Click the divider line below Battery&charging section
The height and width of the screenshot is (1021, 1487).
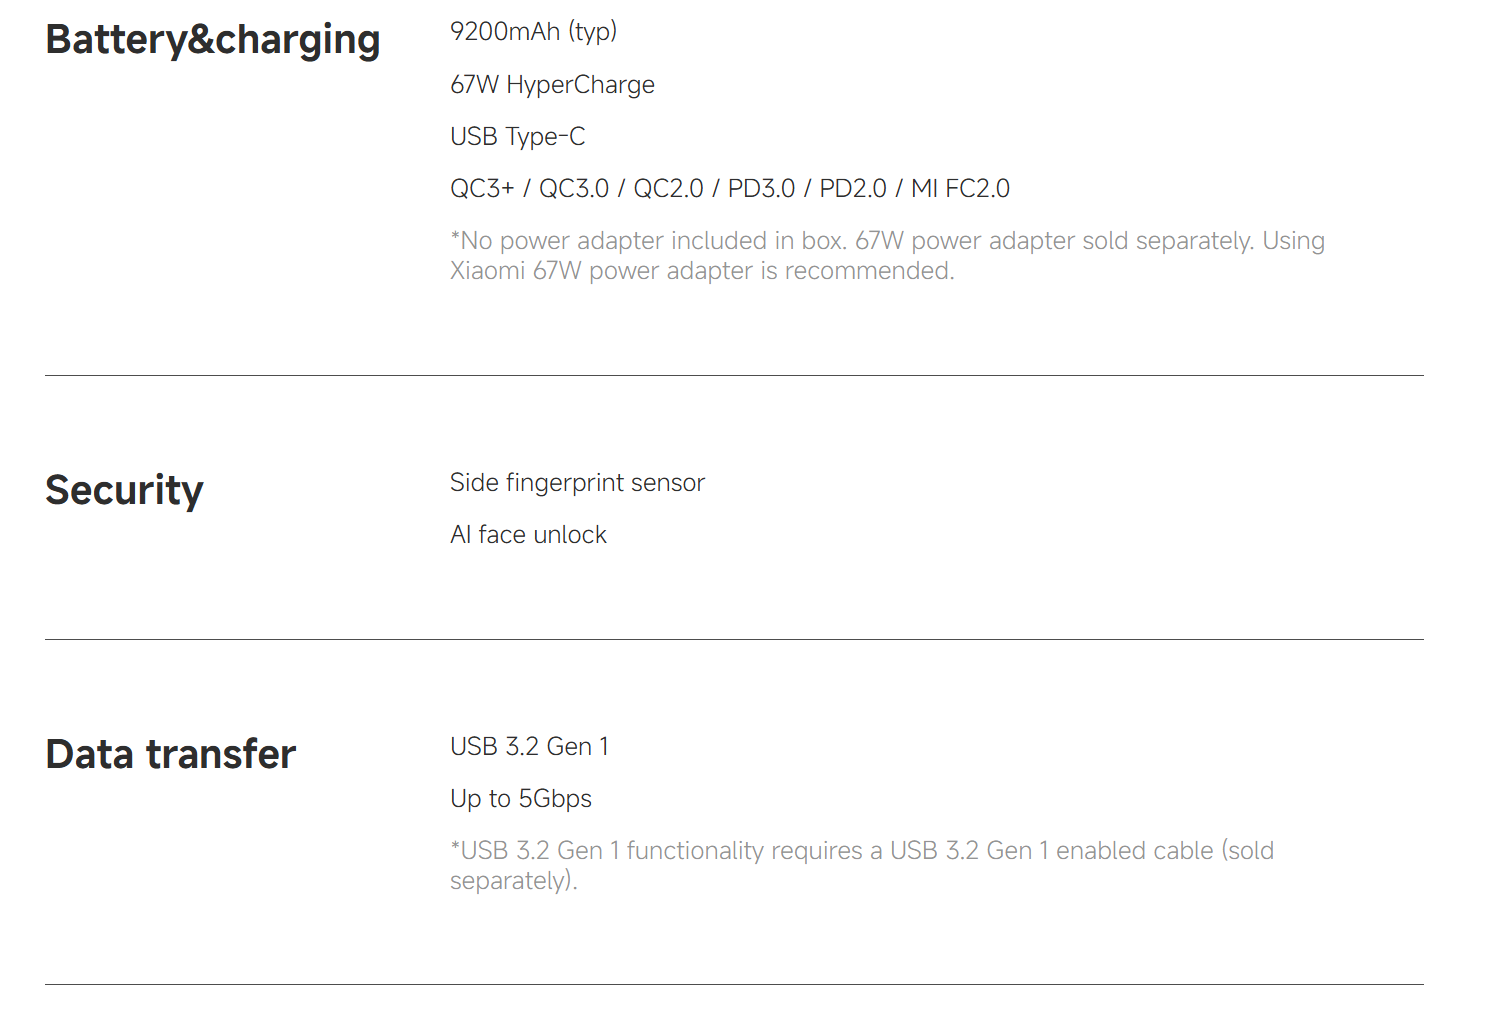pos(734,376)
